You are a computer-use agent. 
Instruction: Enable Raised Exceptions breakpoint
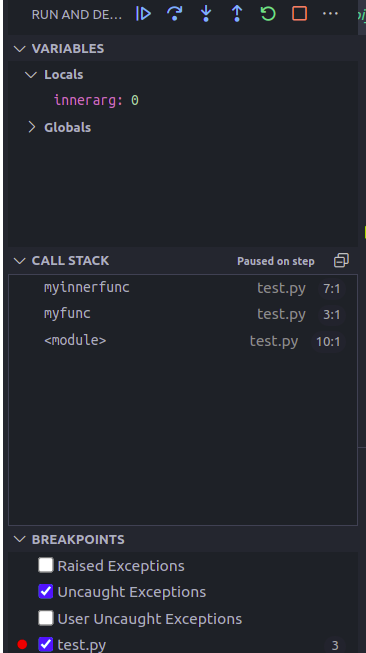(46, 566)
